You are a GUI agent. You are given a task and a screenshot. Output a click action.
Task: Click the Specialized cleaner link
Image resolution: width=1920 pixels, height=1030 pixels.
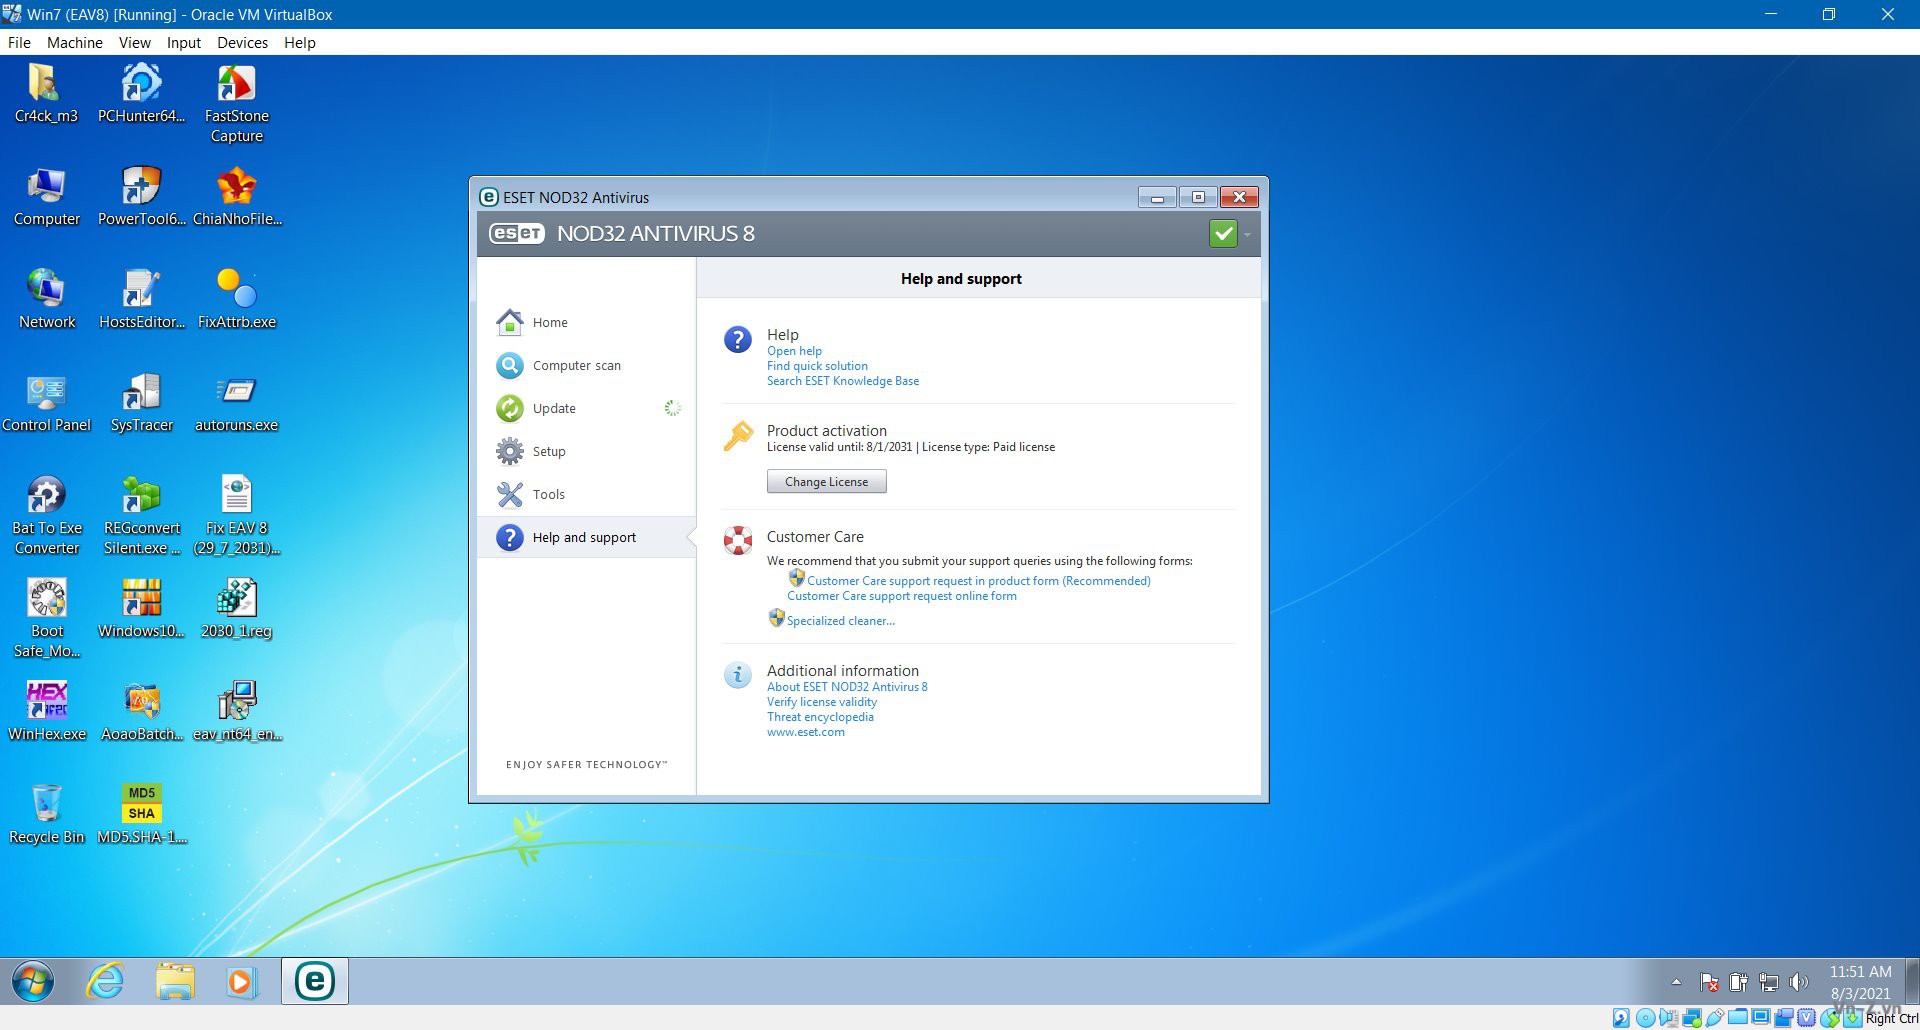coord(840,621)
